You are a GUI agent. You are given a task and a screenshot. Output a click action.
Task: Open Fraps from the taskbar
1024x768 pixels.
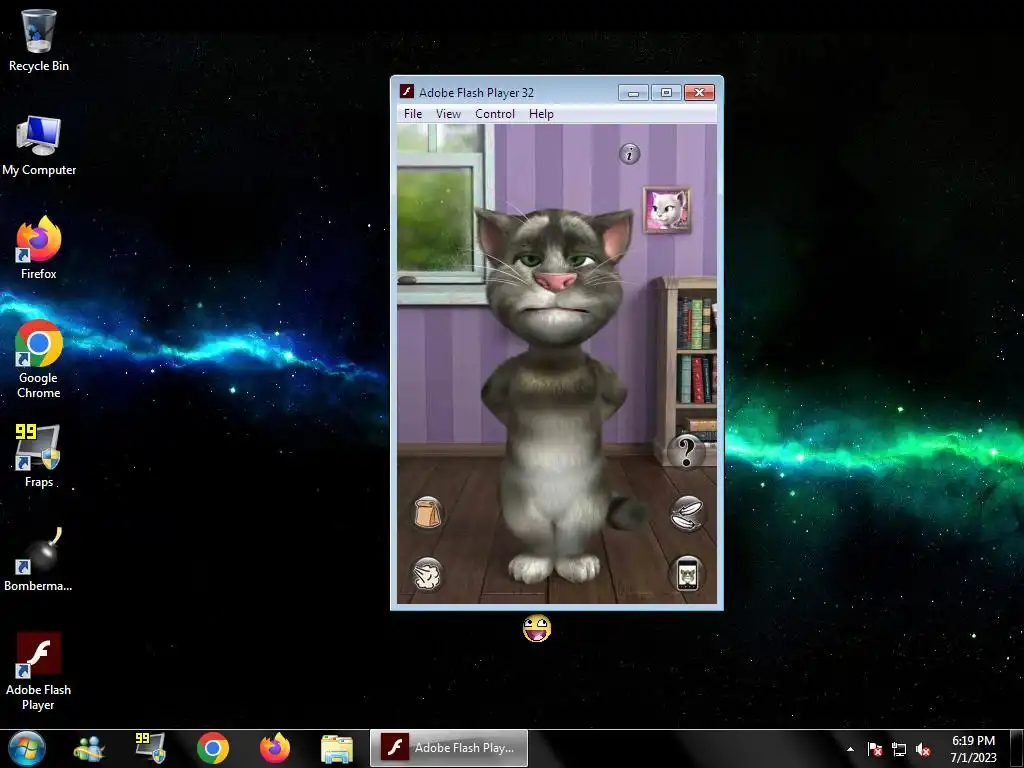[150, 748]
